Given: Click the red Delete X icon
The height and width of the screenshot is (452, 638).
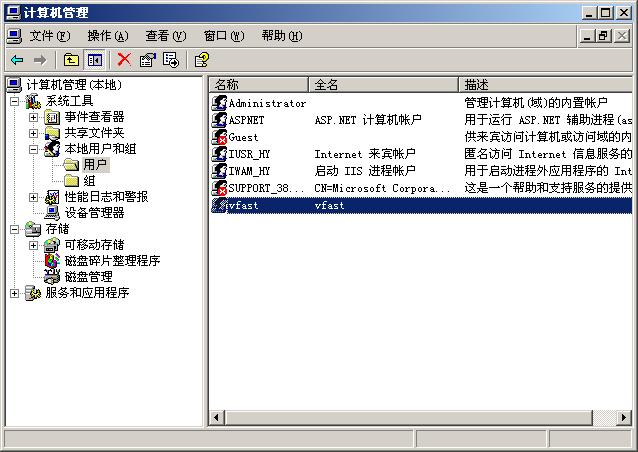Looking at the screenshot, I should (124, 60).
